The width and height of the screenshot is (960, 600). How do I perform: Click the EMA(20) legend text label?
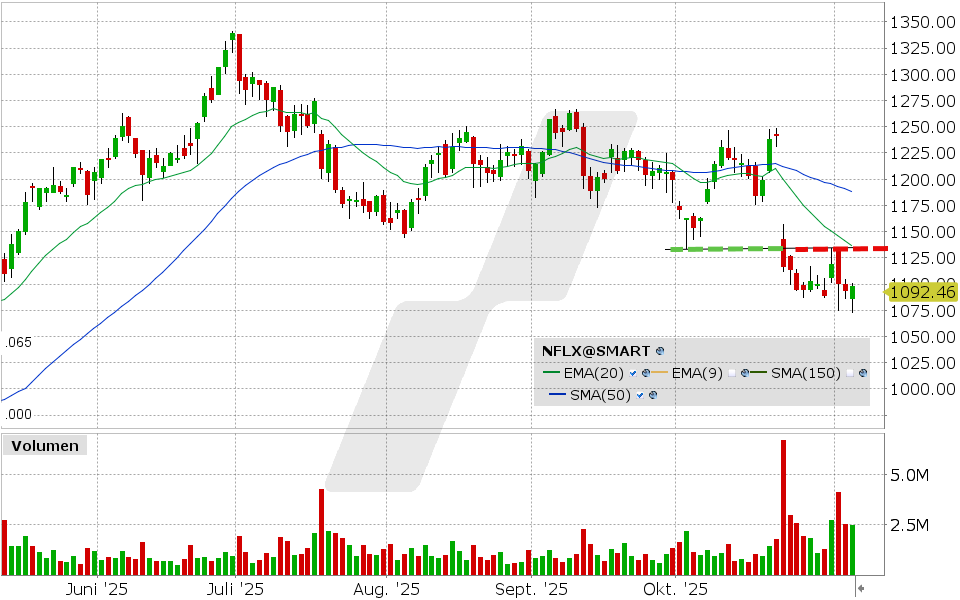coord(593,374)
